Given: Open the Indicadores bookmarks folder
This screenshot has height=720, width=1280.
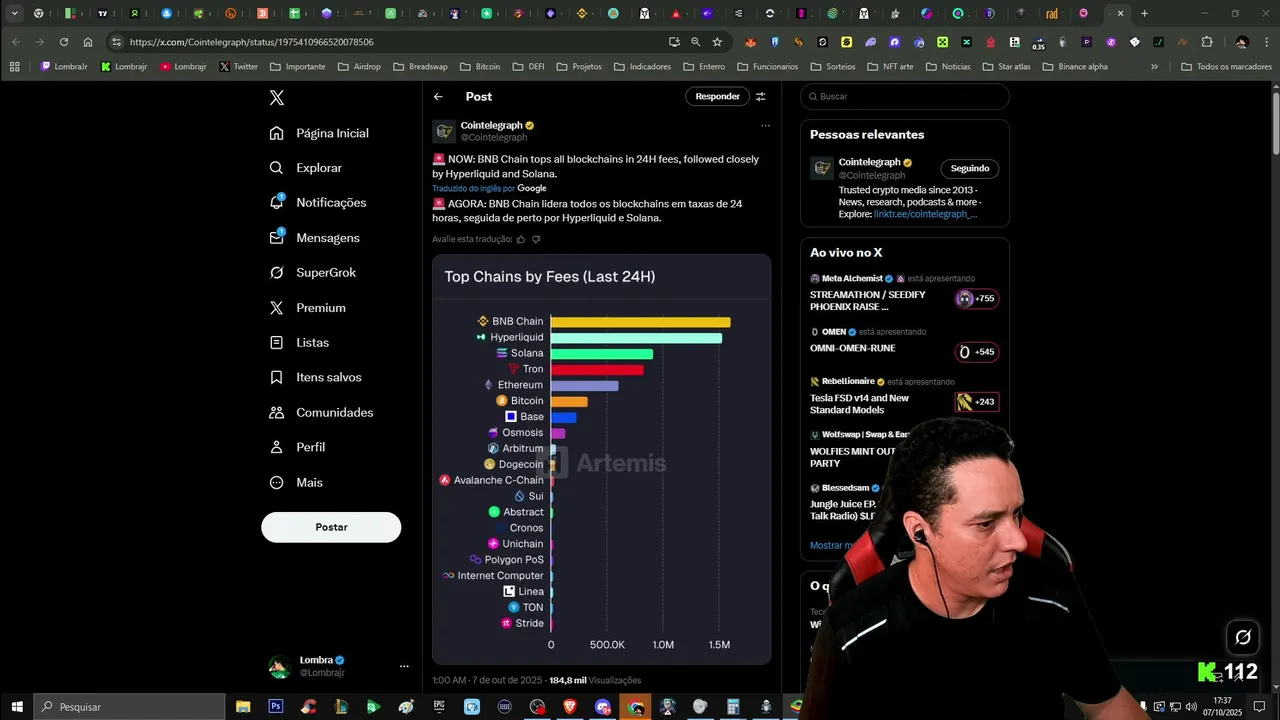Looking at the screenshot, I should (x=642, y=67).
